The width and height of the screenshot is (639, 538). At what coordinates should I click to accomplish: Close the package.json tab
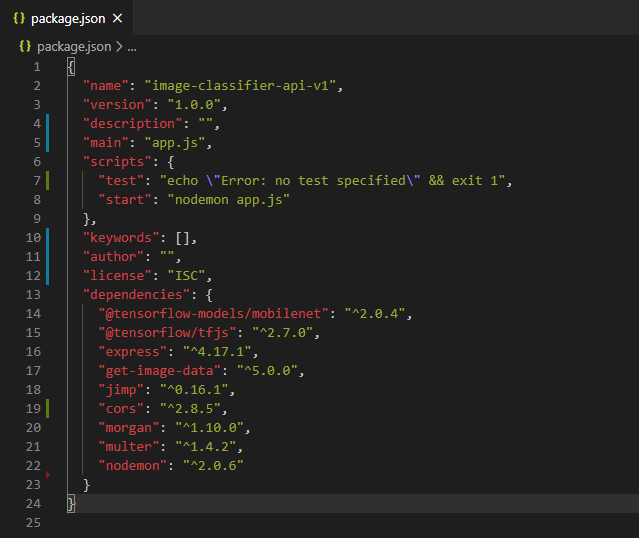coord(117,18)
